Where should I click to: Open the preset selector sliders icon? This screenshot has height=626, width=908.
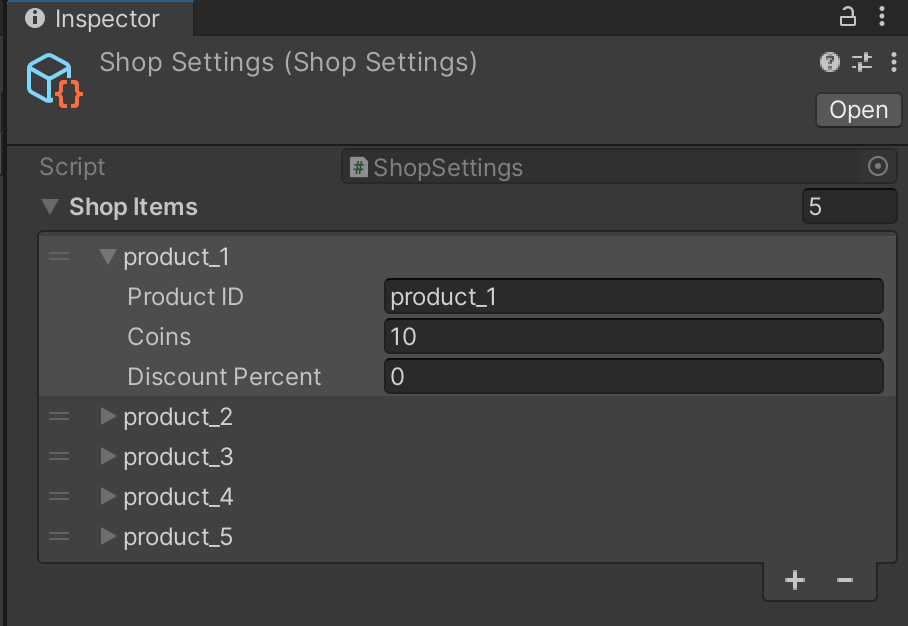pos(861,63)
